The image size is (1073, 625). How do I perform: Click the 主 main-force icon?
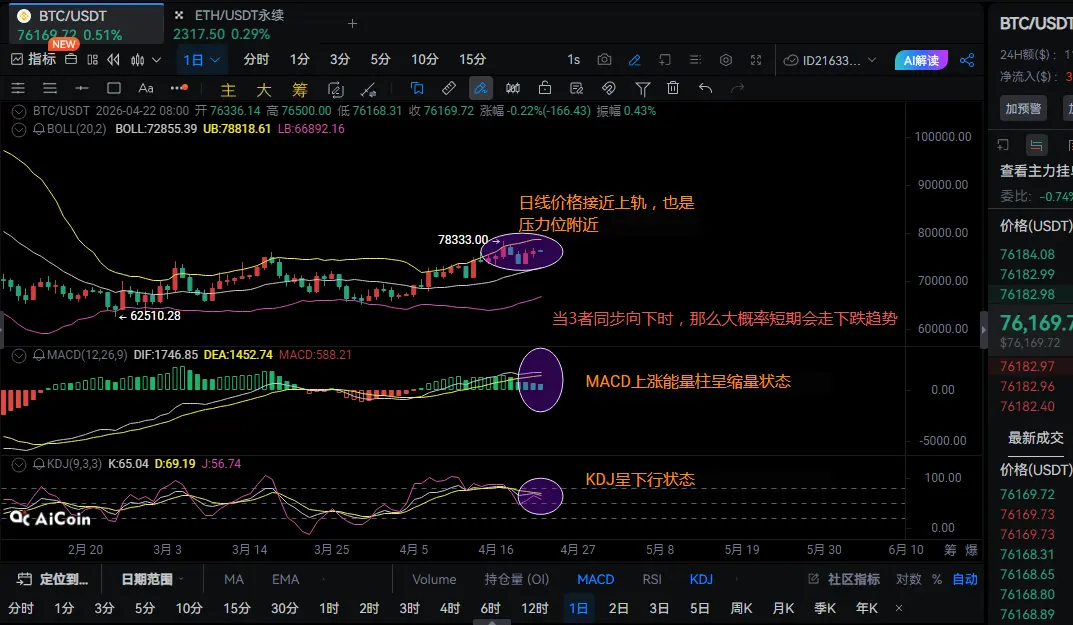tap(228, 89)
